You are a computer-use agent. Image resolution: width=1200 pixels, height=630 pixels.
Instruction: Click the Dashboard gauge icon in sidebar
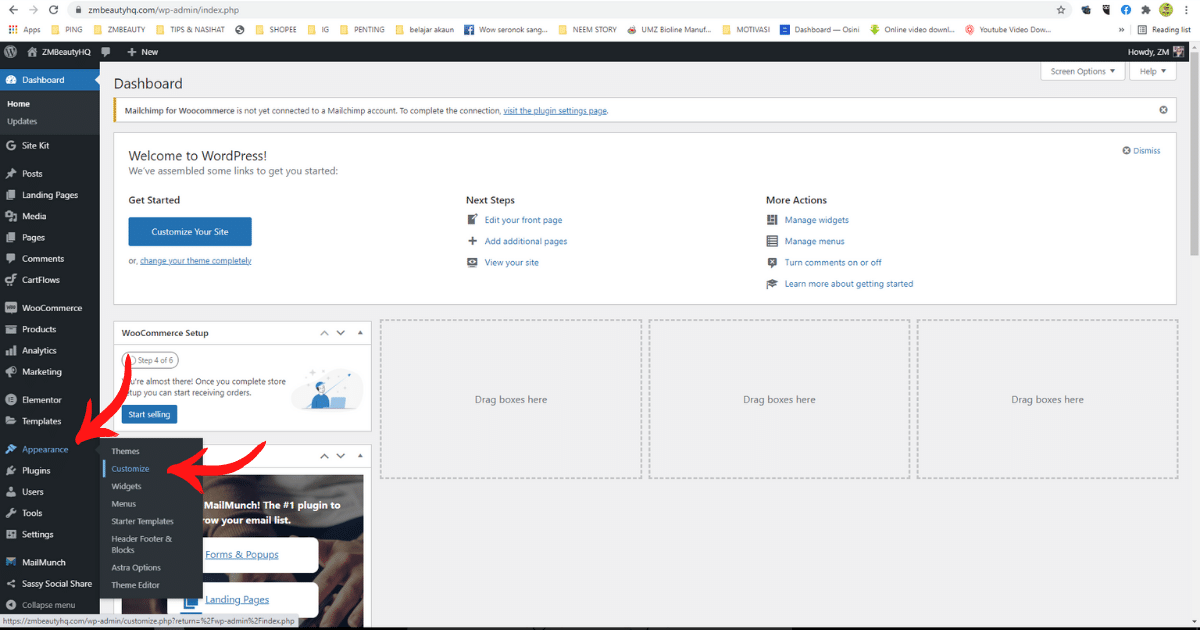coord(11,80)
